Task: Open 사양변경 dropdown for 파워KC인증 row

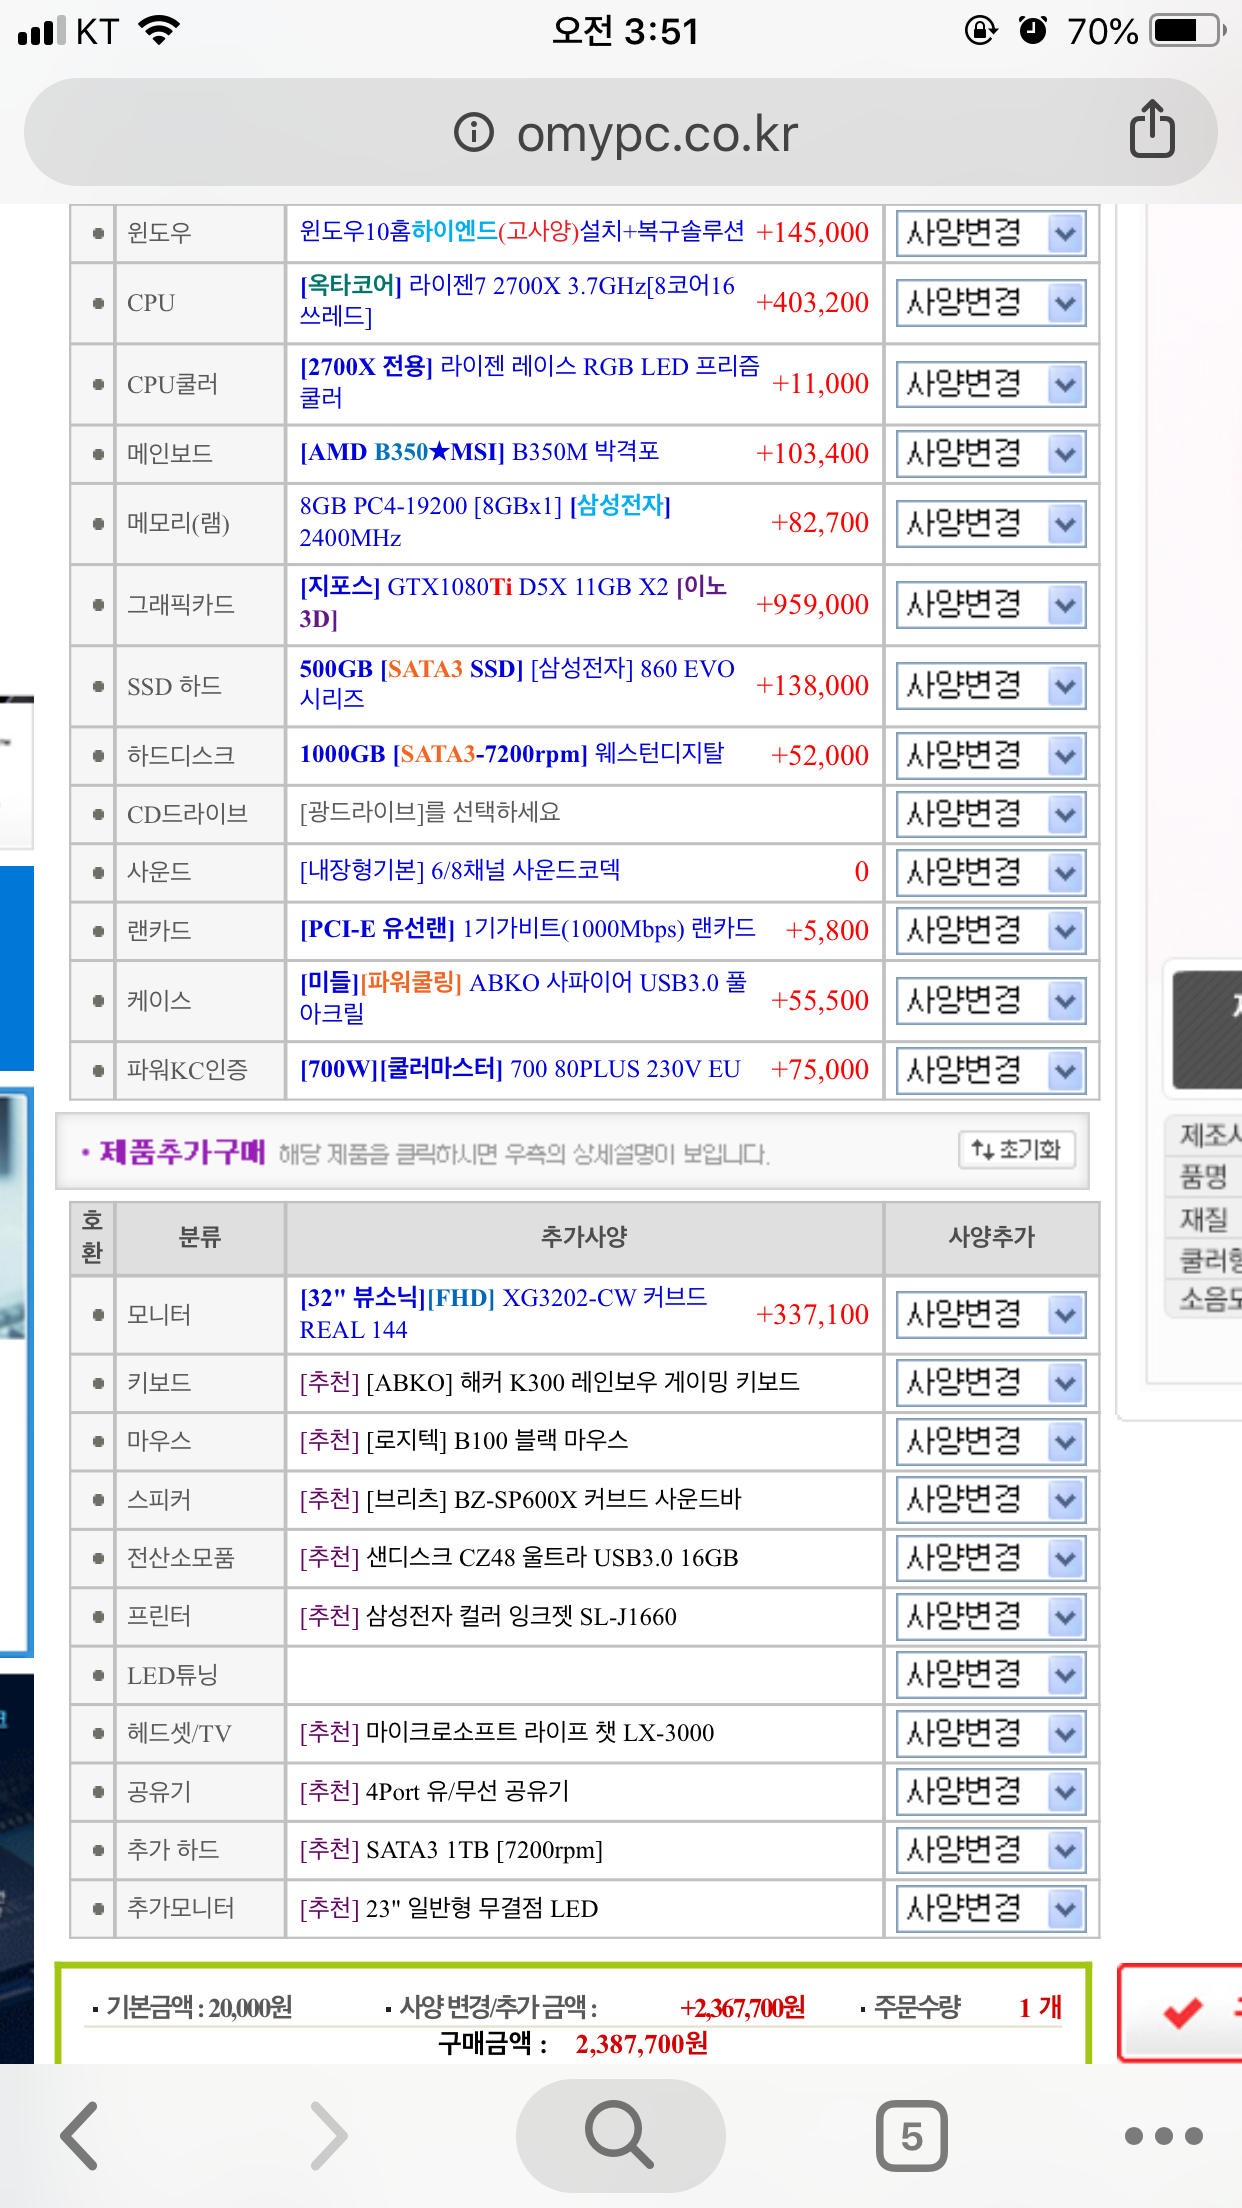Action: coord(991,1071)
